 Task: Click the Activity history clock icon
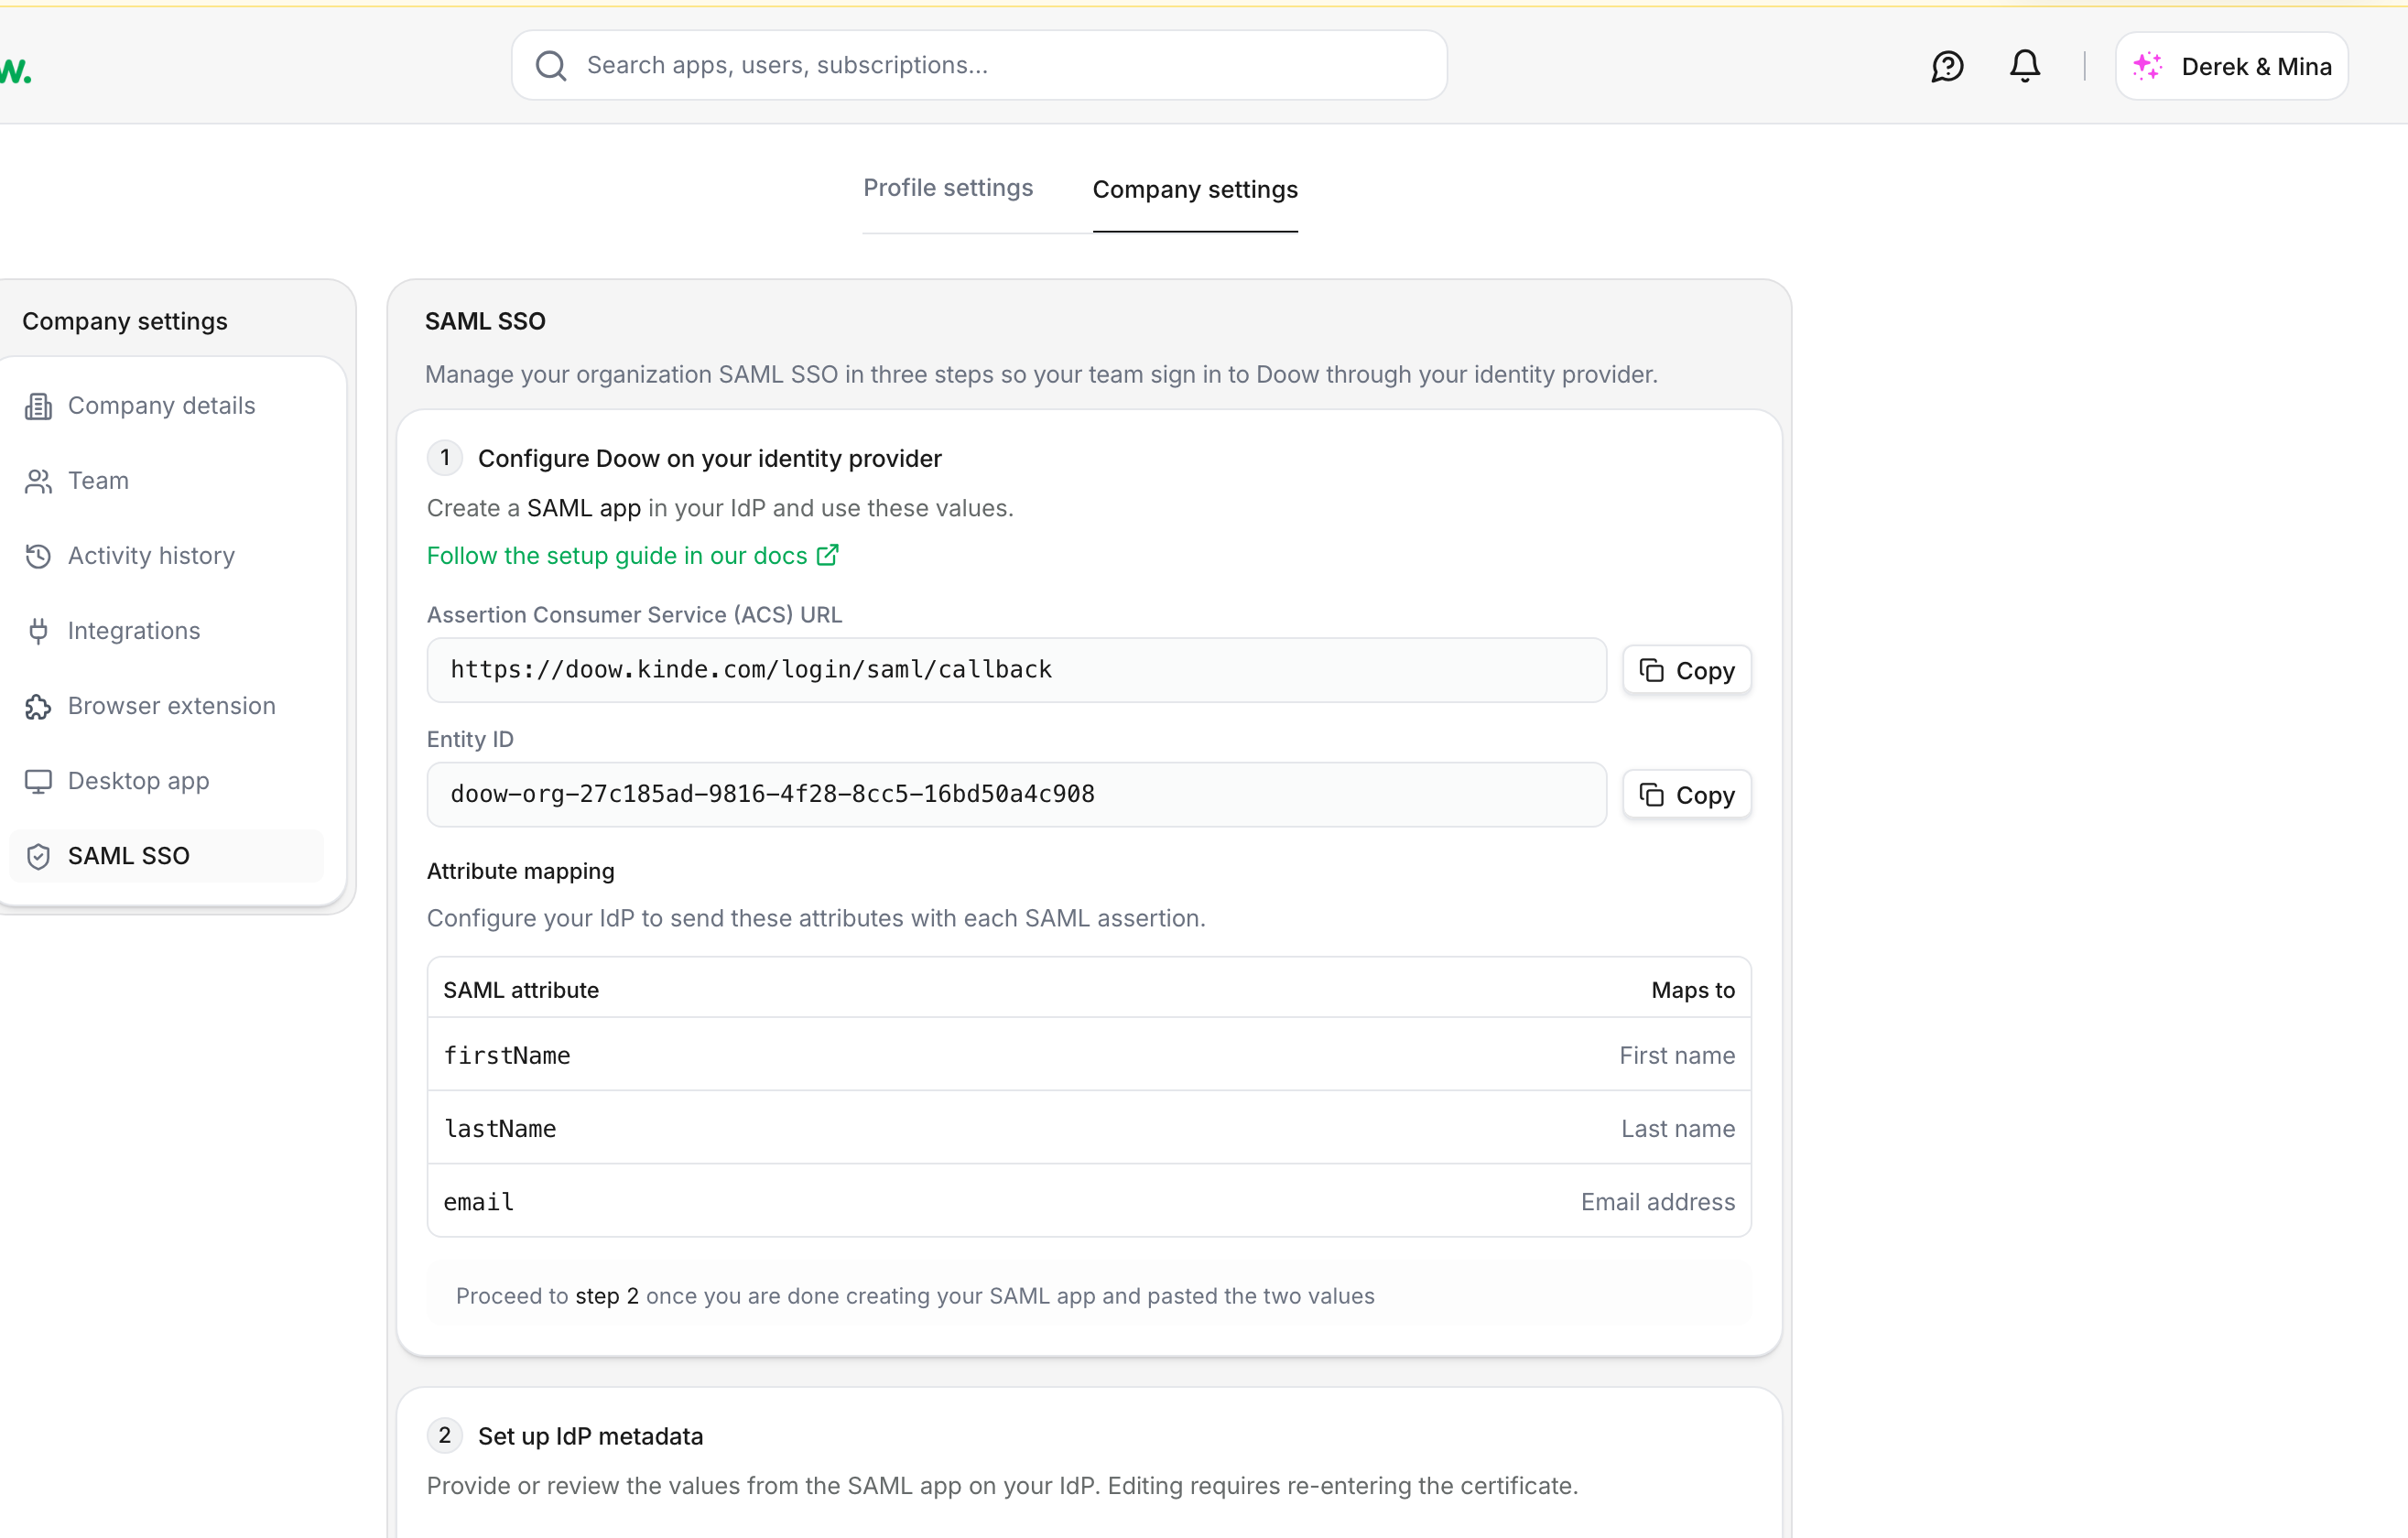38,556
